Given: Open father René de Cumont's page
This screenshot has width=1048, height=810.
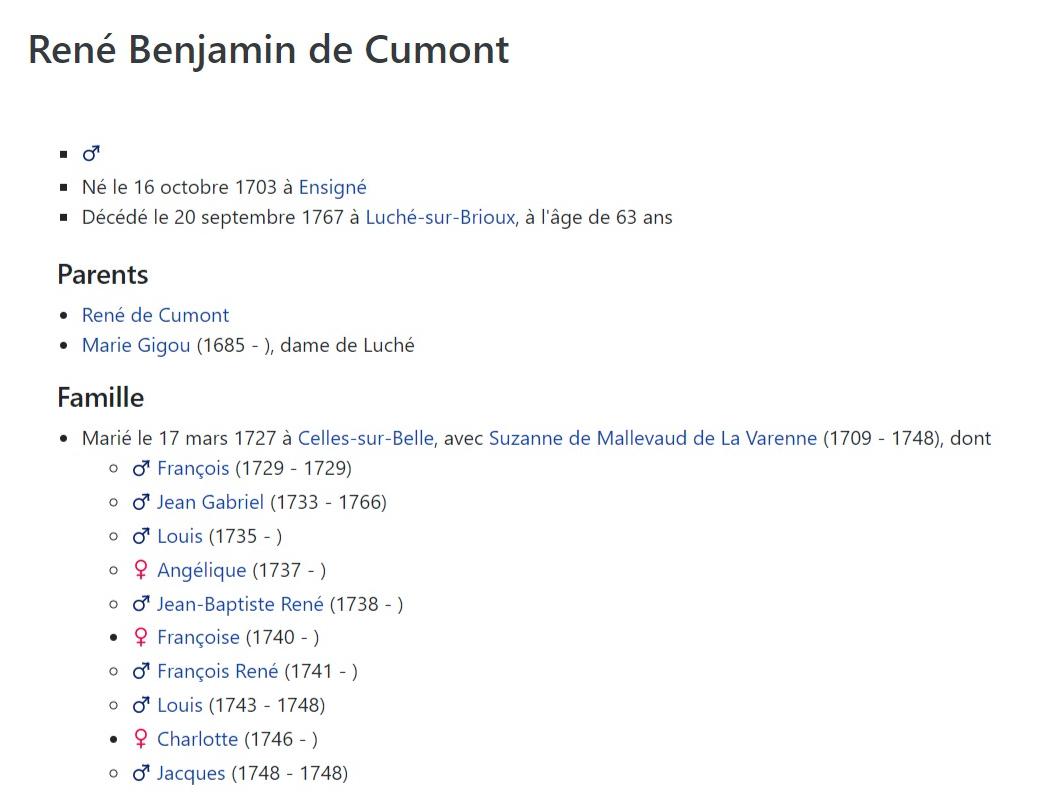Looking at the screenshot, I should click(x=155, y=315).
